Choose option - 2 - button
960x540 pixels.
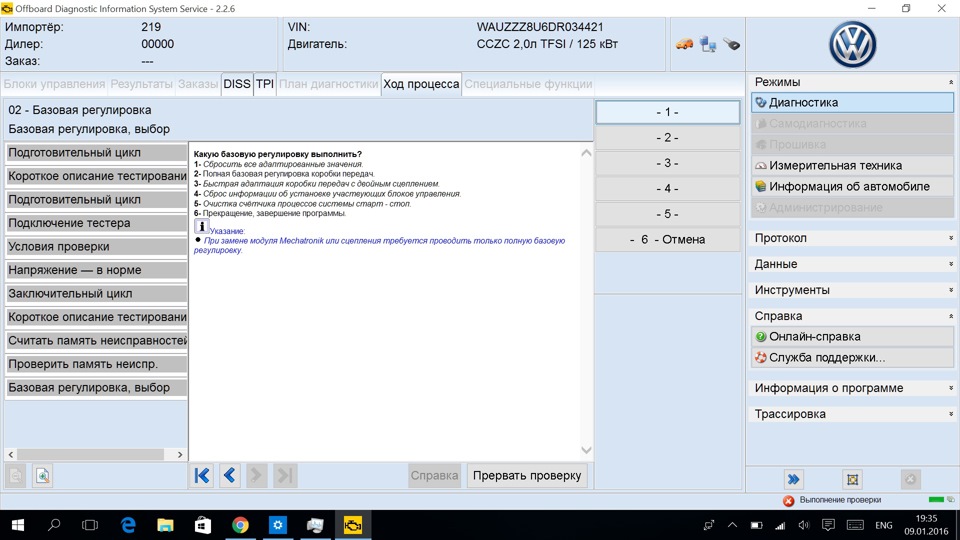pos(667,138)
